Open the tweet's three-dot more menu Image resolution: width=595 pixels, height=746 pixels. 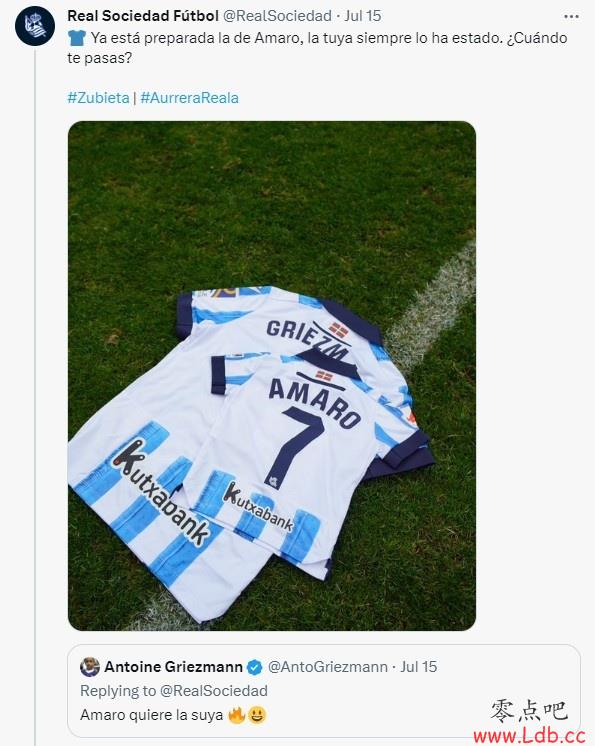[x=571, y=16]
